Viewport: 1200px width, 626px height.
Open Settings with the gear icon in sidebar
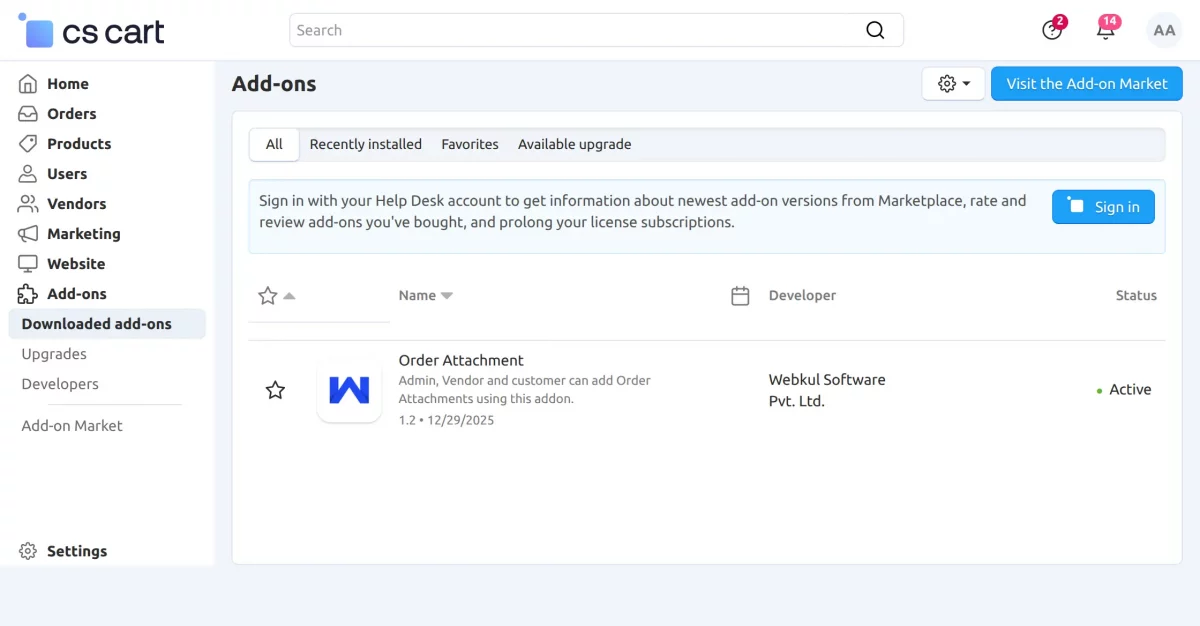pyautogui.click(x=28, y=551)
